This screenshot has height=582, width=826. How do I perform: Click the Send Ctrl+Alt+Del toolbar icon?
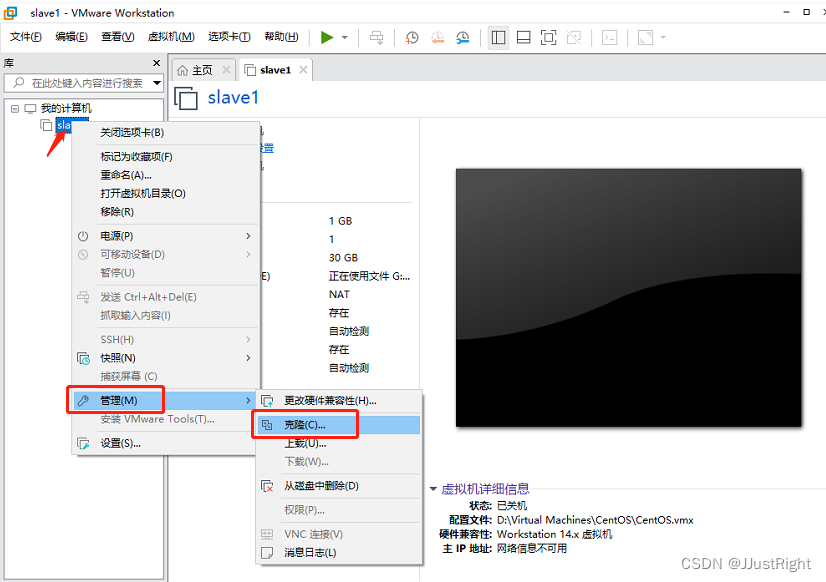[x=376, y=37]
